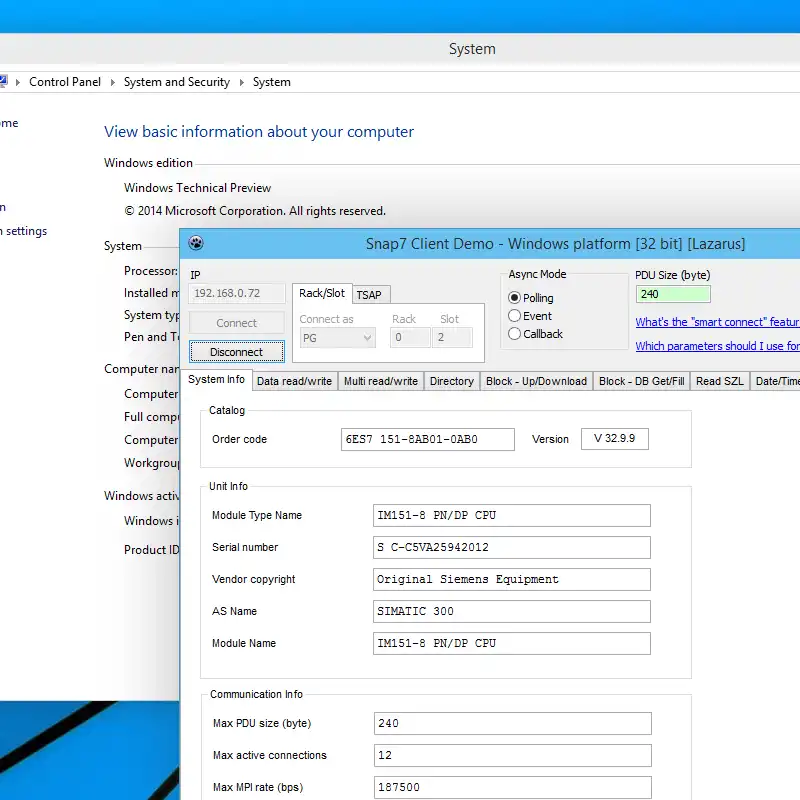The width and height of the screenshot is (800, 800).
Task: Switch to the Rack/Slot tab
Action: click(322, 293)
